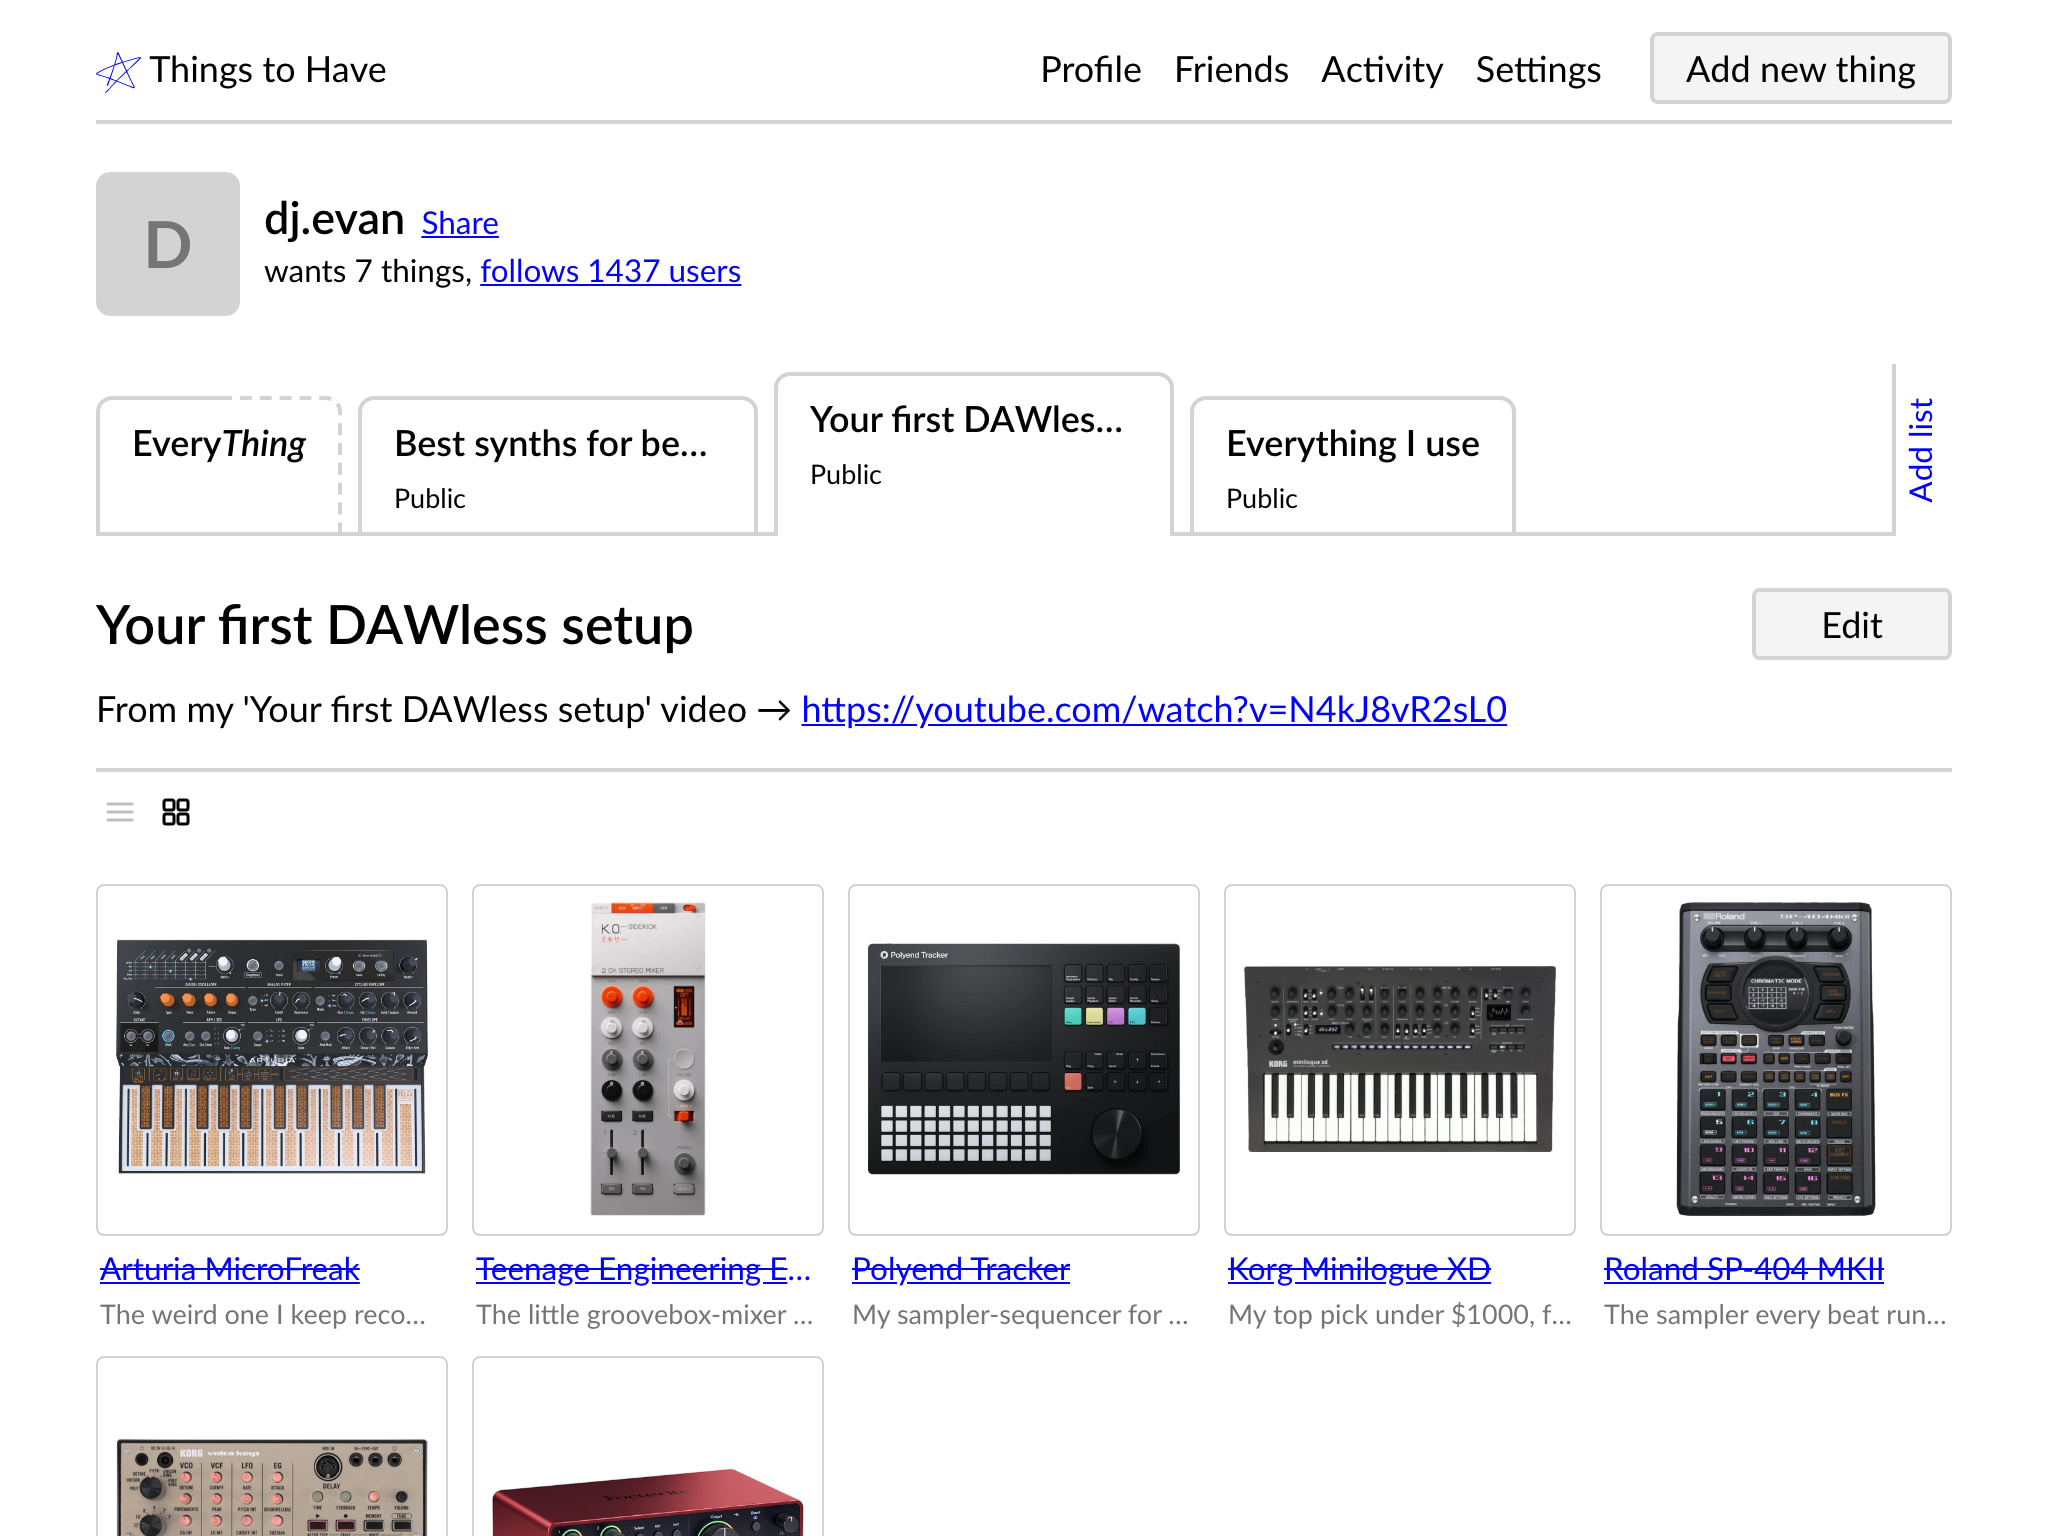Click 'The little groovebox-mixer ...' description
The height and width of the screenshot is (1536, 2048).
point(645,1315)
